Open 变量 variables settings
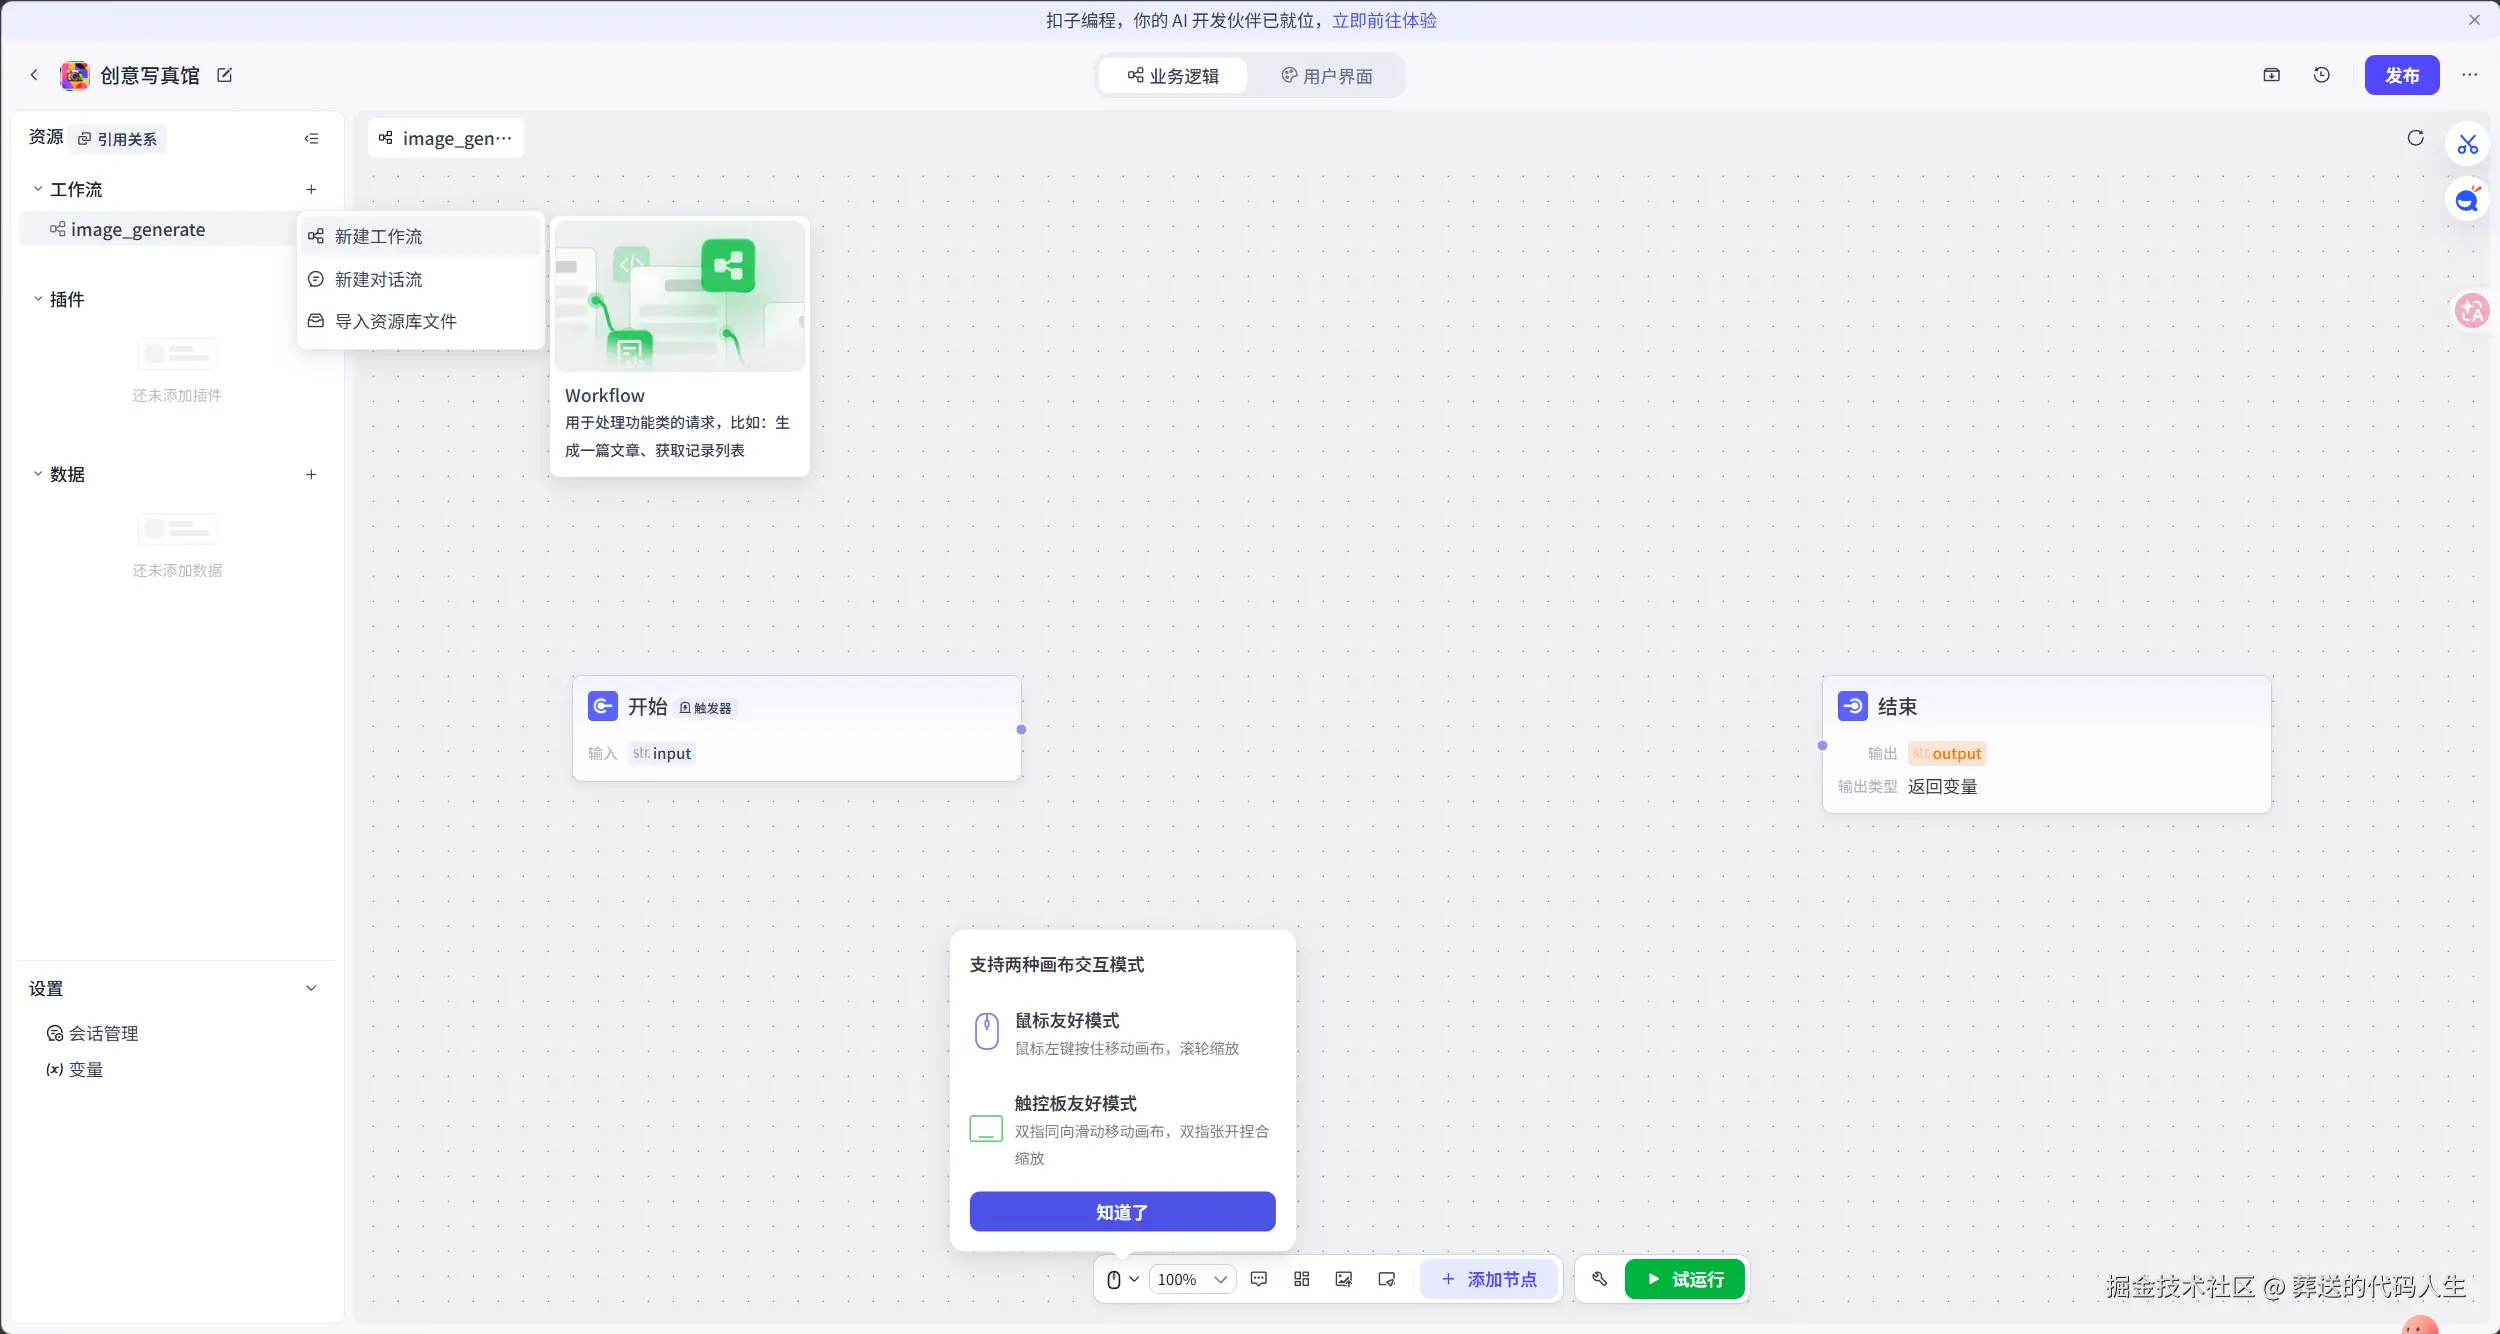 pos(75,1069)
